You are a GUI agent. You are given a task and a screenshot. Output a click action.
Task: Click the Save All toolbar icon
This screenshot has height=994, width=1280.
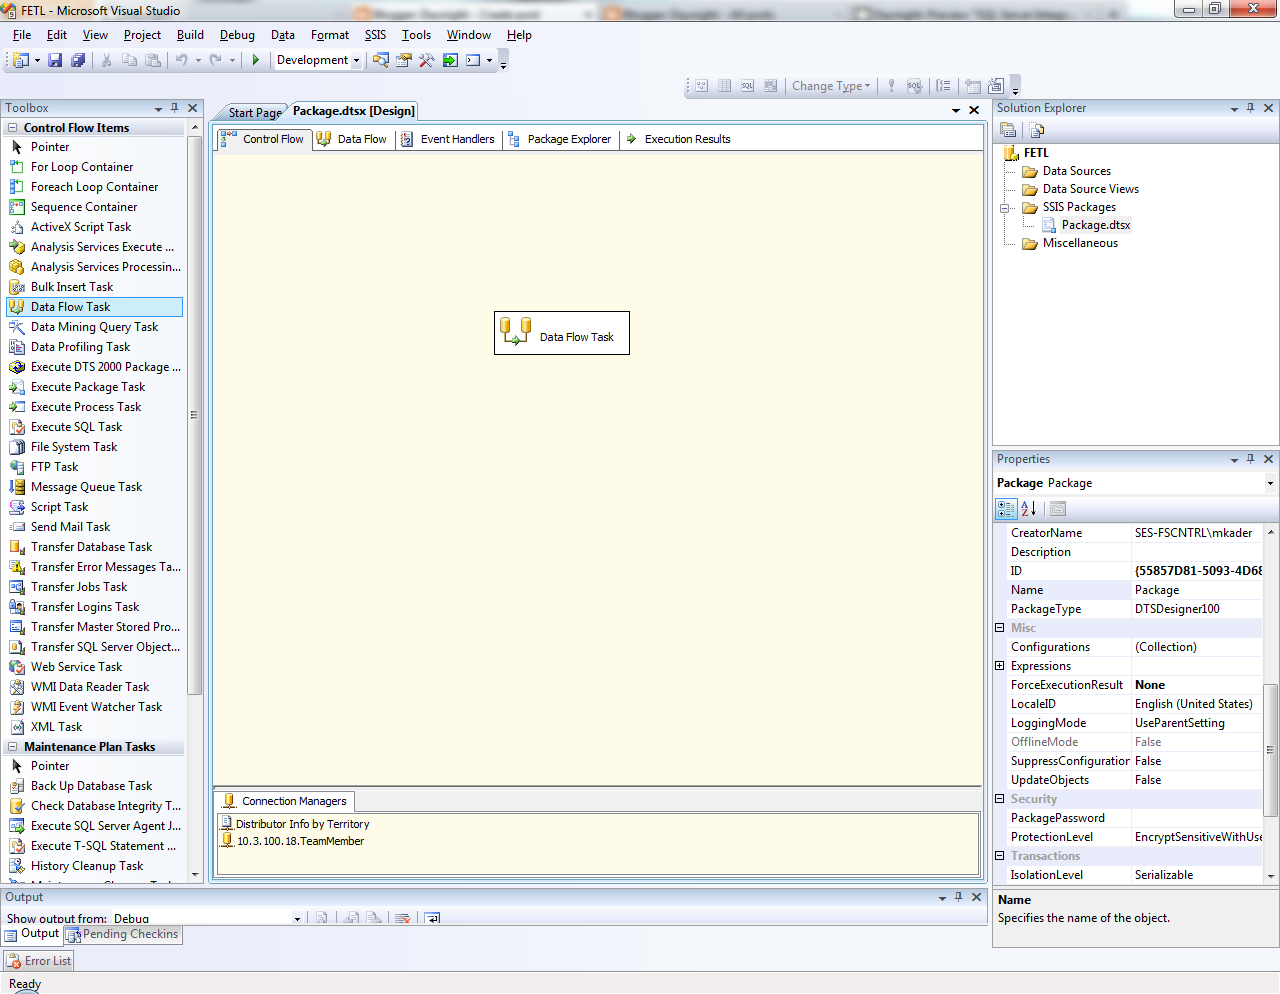coord(77,60)
